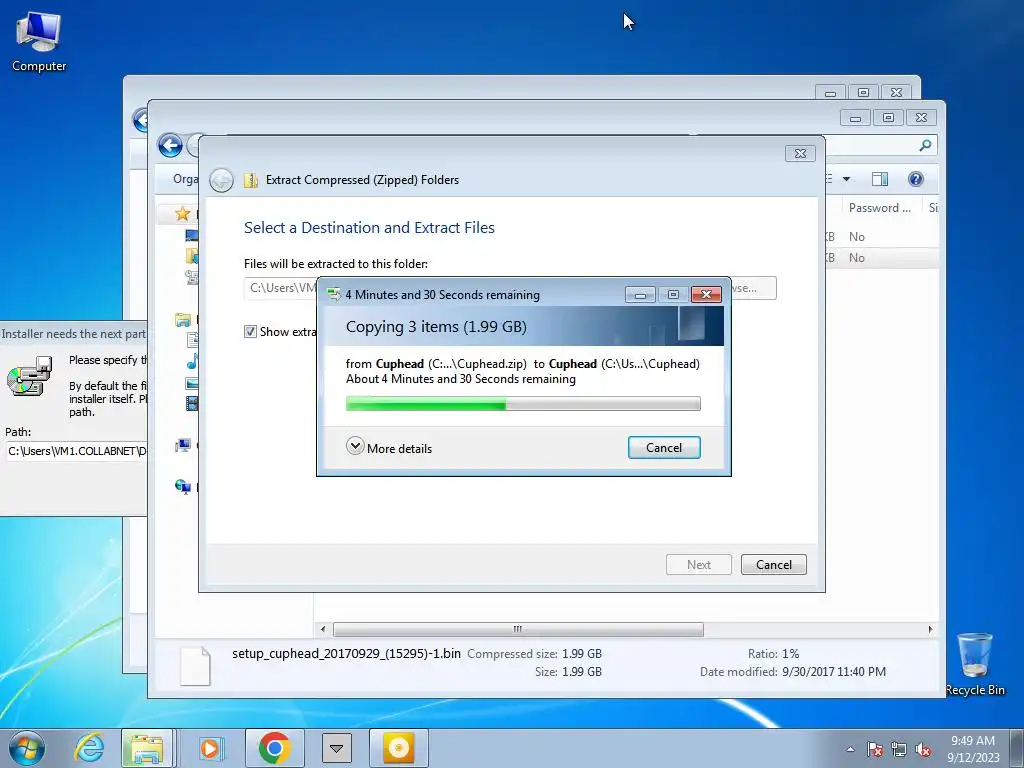The width and height of the screenshot is (1024, 768).
Task: Show hidden system tray icons
Action: coord(850,750)
